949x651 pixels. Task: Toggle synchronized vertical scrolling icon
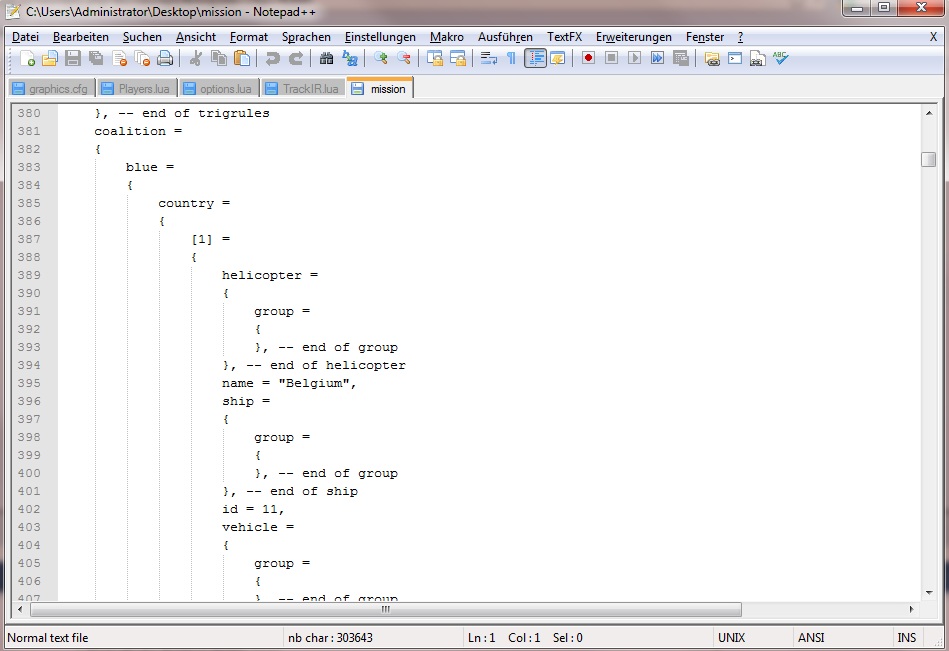tap(435, 58)
